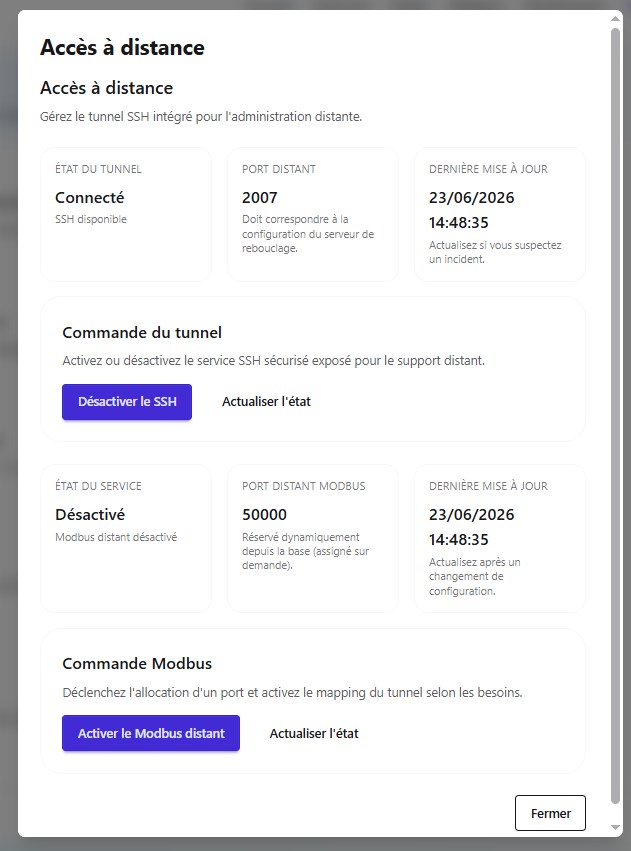
Task: Click the Modbus distant désactivé status text
Action: tap(116, 537)
